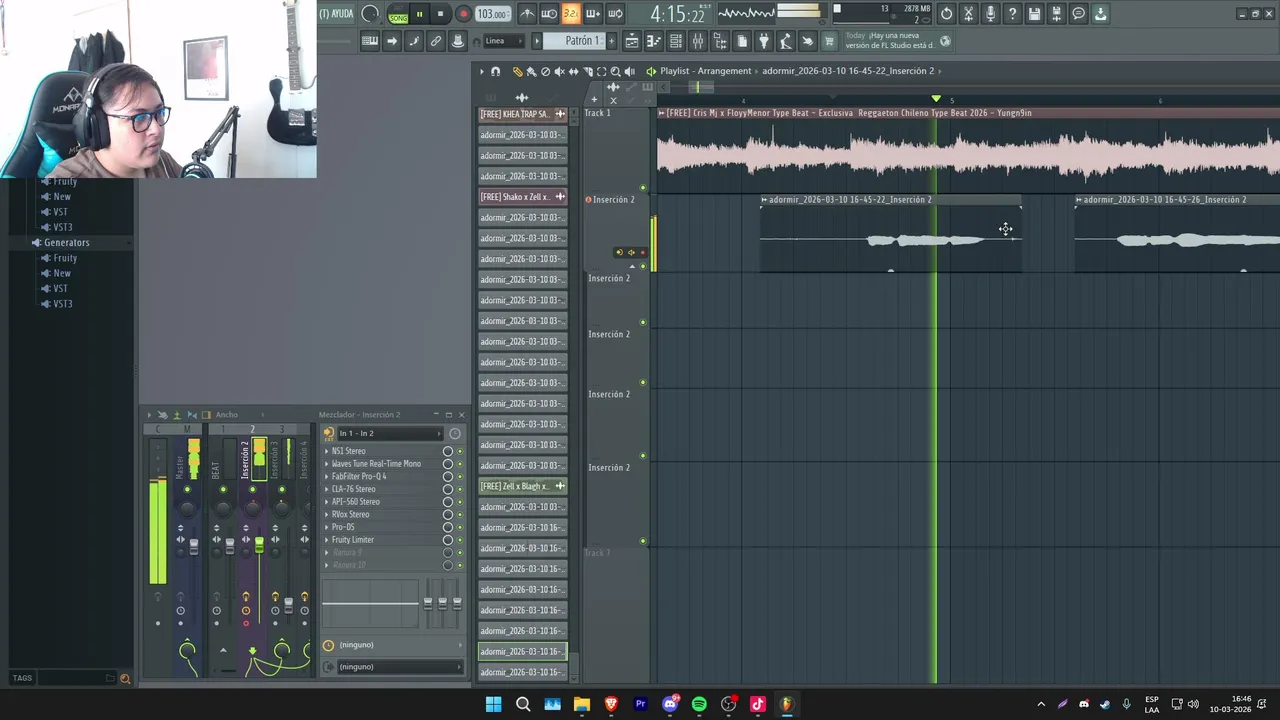This screenshot has width=1280, height=720.
Task: Click the transport stop button
Action: (x=440, y=14)
